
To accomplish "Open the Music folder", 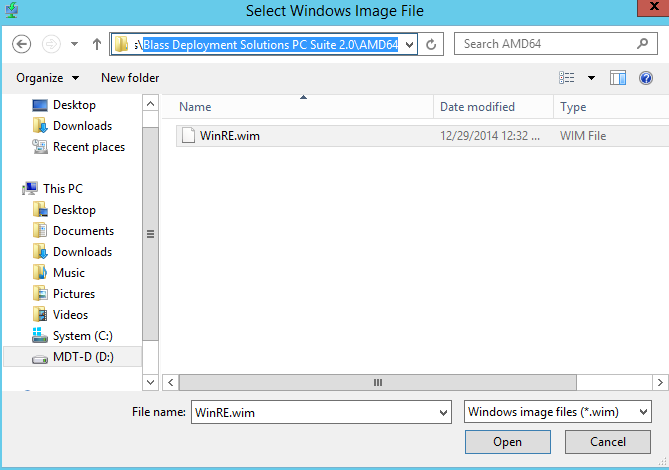I will coord(69,273).
